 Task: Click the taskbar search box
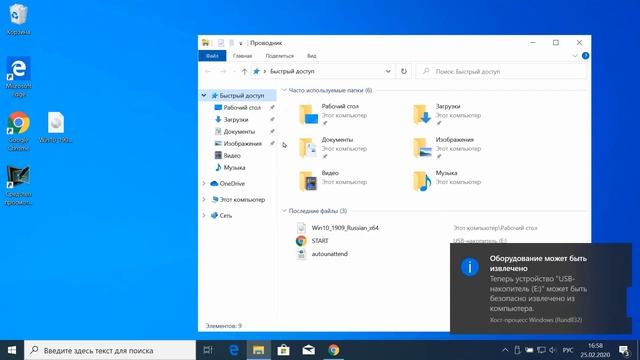tap(110, 350)
